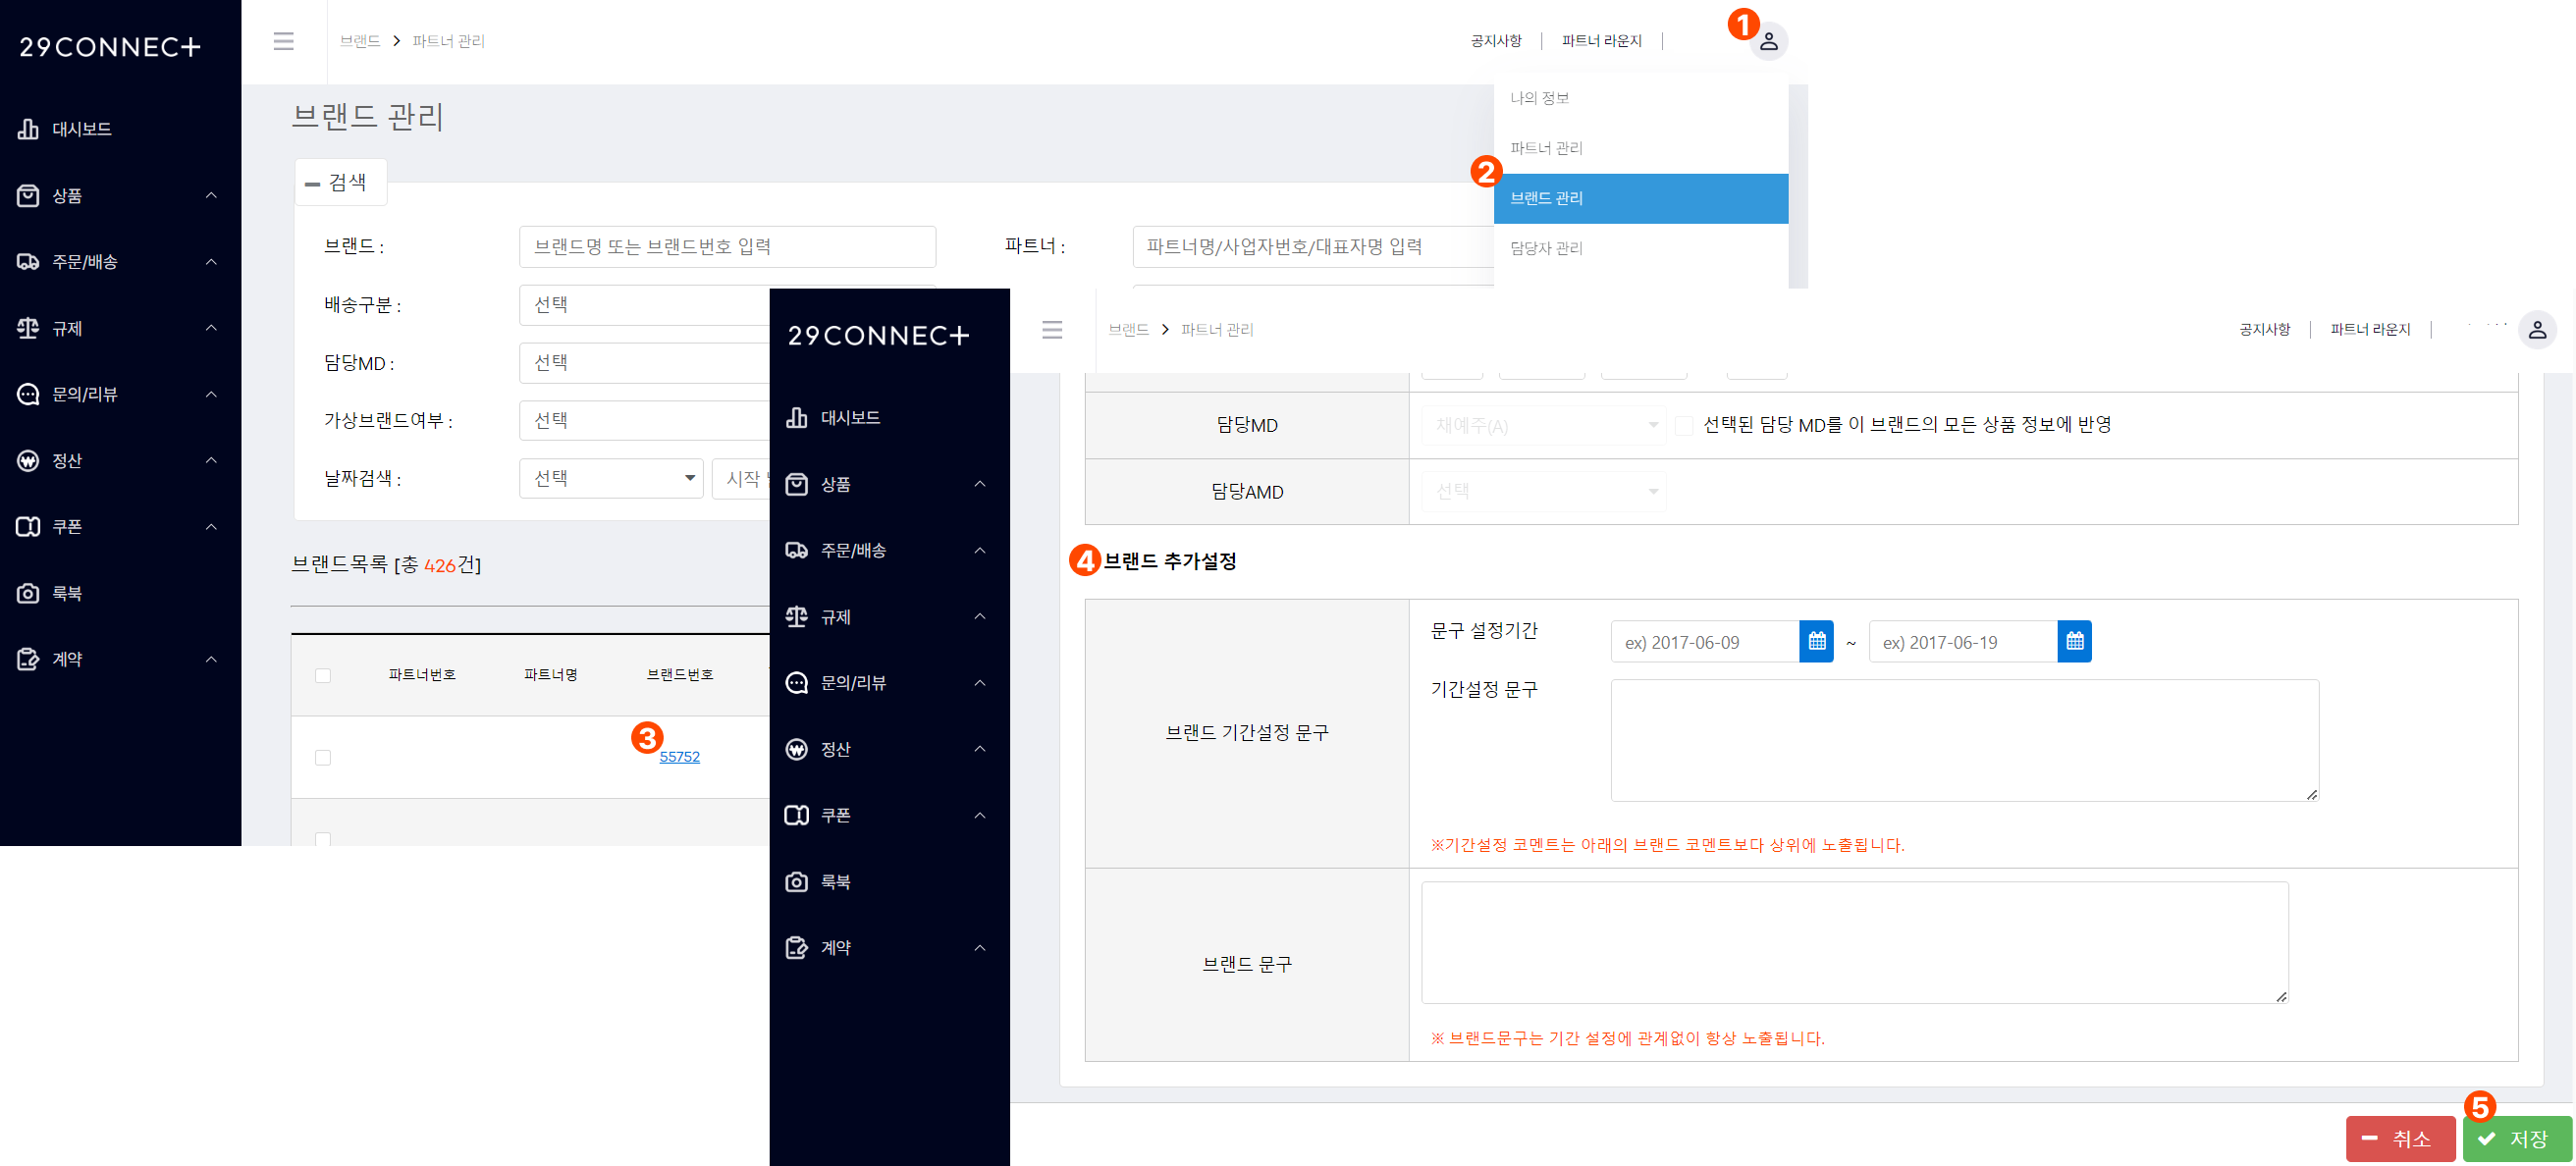Select 브랜드 관리 in profile menu
The height and width of the screenshot is (1166, 2576).
1640,198
